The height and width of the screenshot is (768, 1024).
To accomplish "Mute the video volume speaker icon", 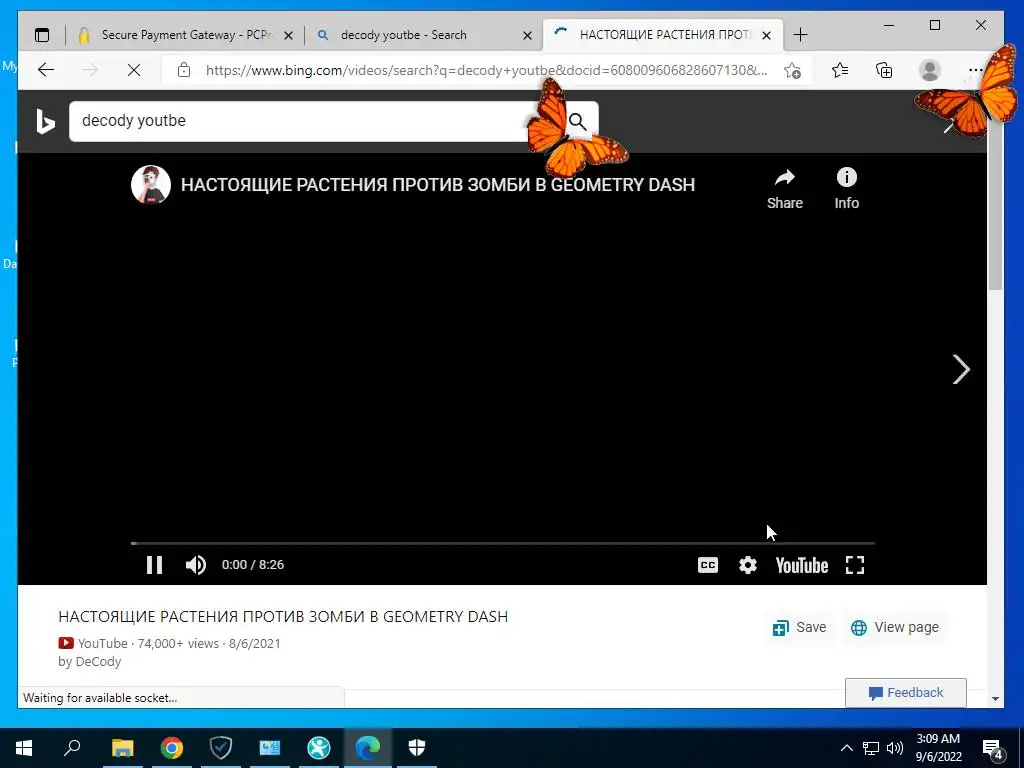I will click(x=196, y=565).
